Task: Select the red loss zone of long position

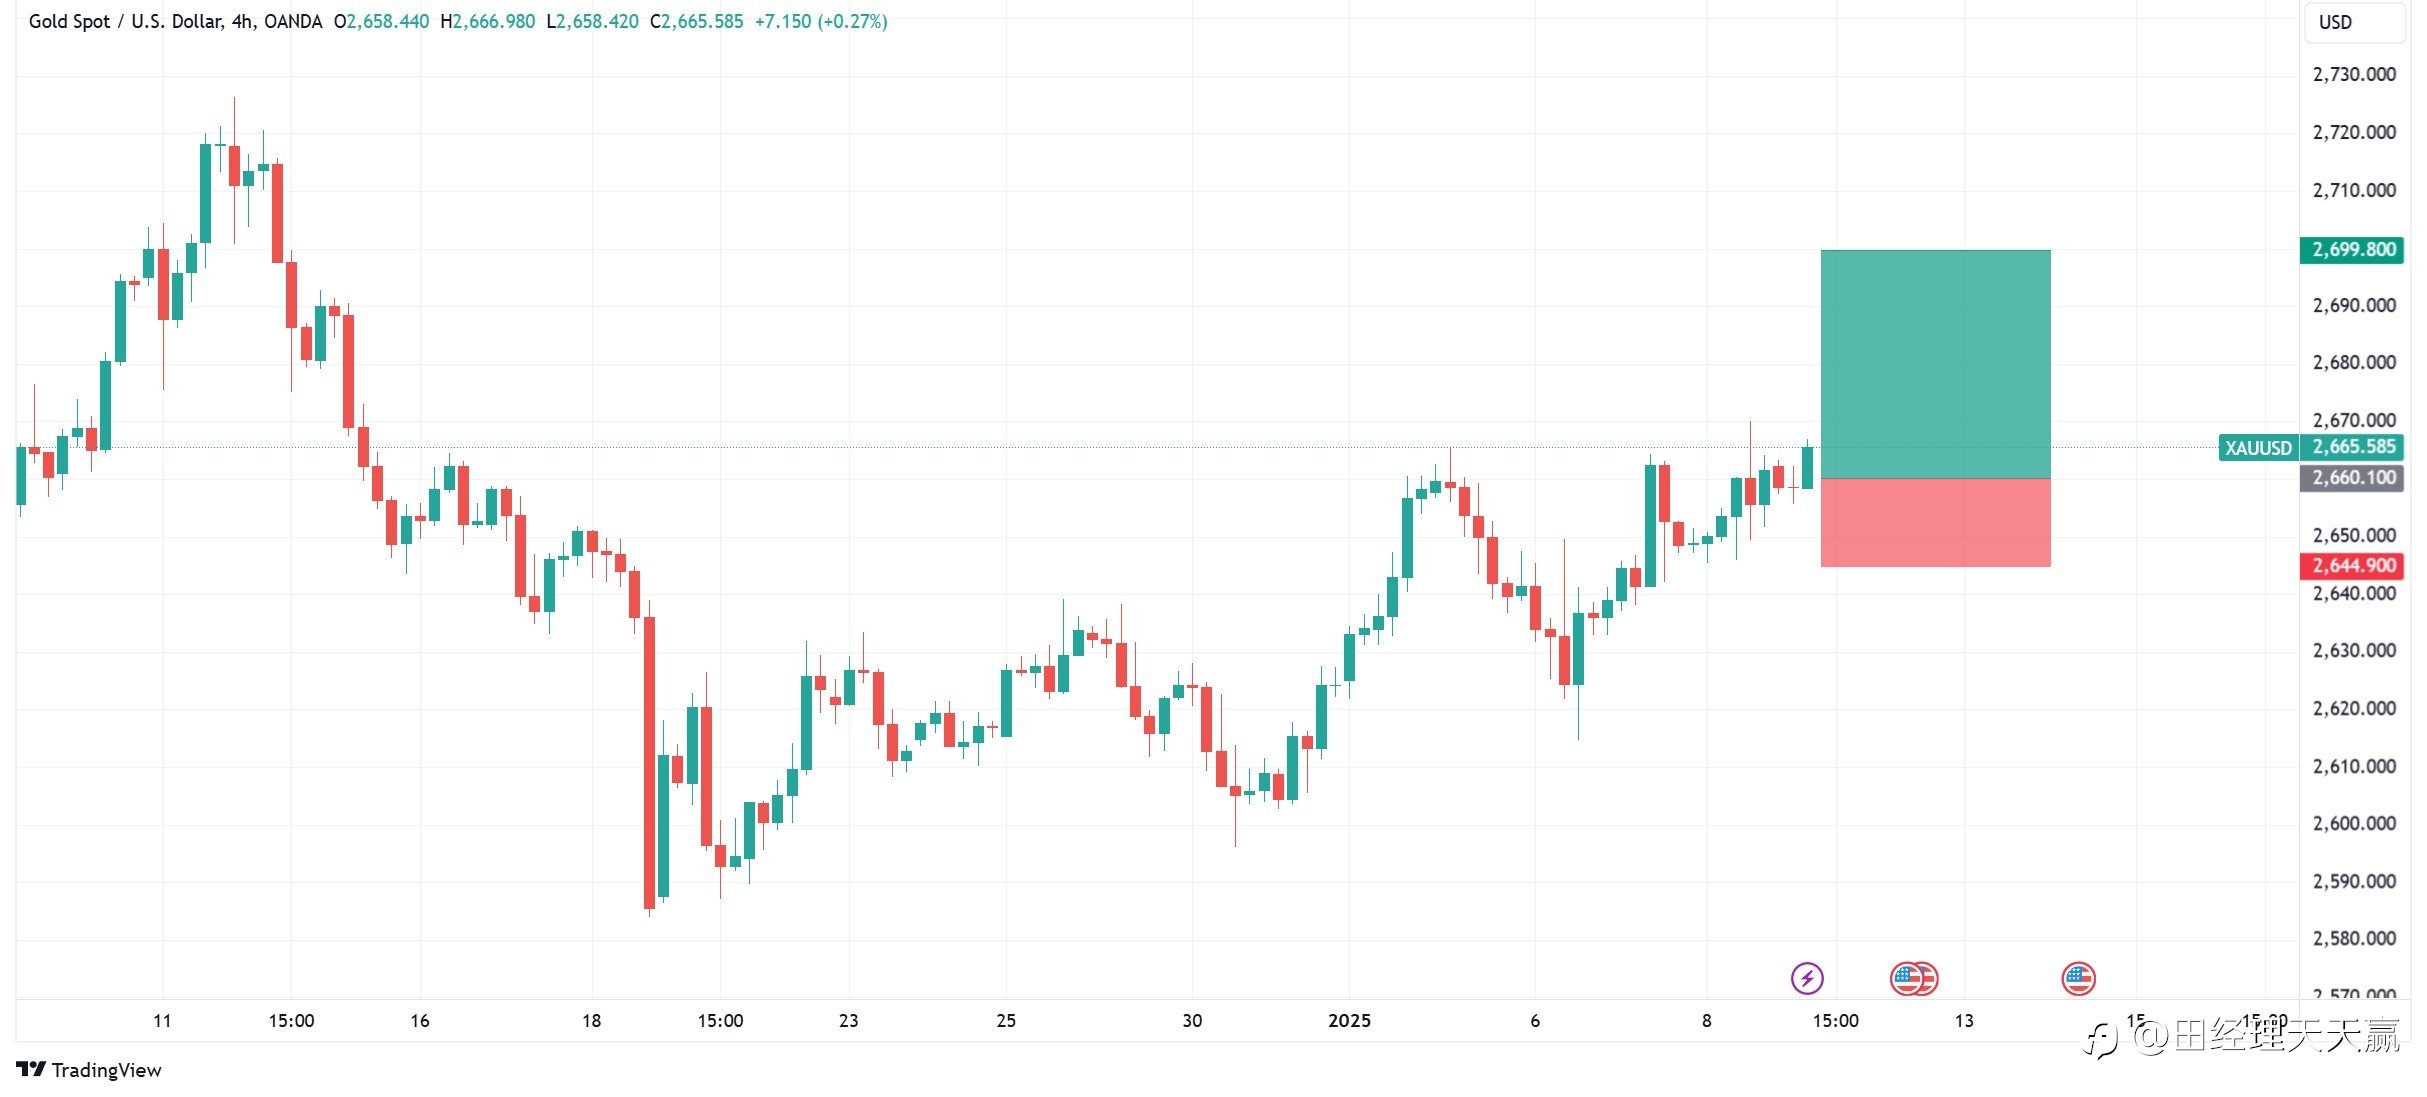Action: coord(1935,522)
